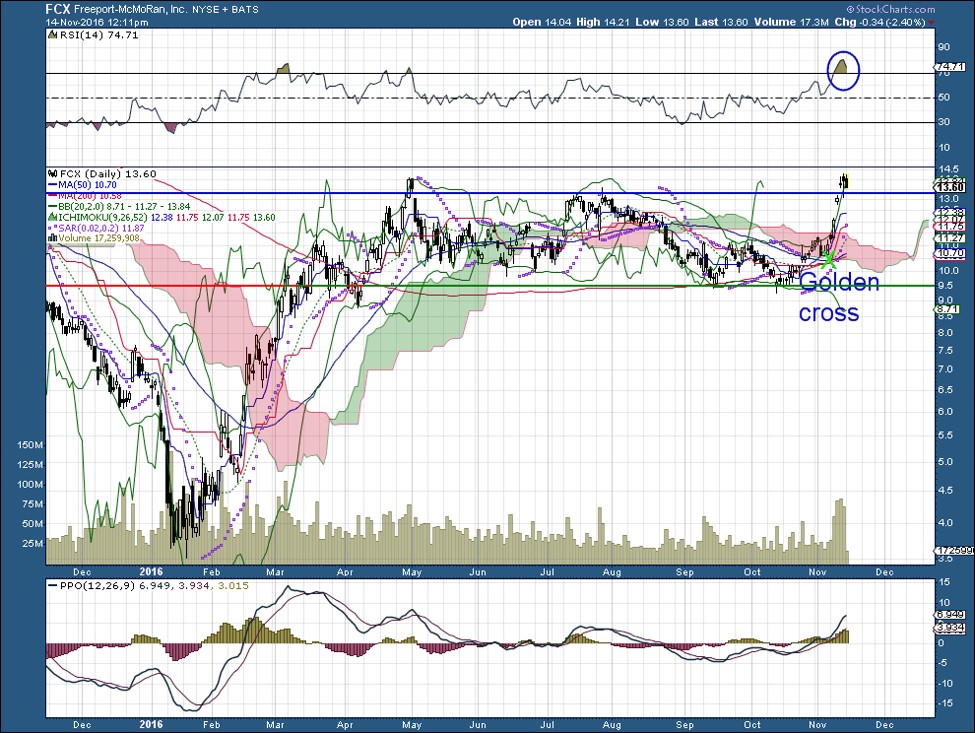975x733 pixels.
Task: Click the NYSE + BATS exchange label
Action: tap(226, 10)
